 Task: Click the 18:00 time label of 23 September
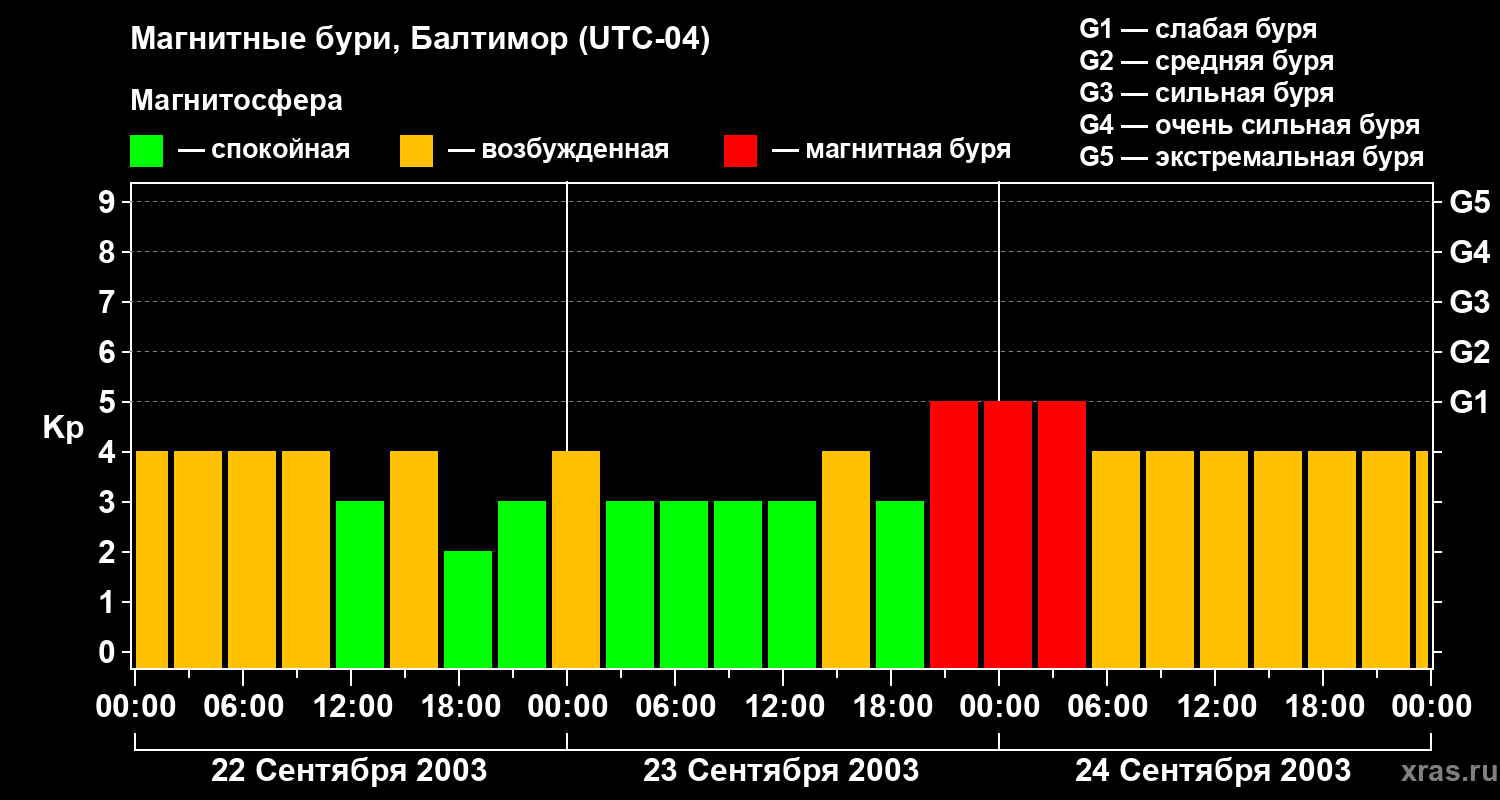coord(891,707)
